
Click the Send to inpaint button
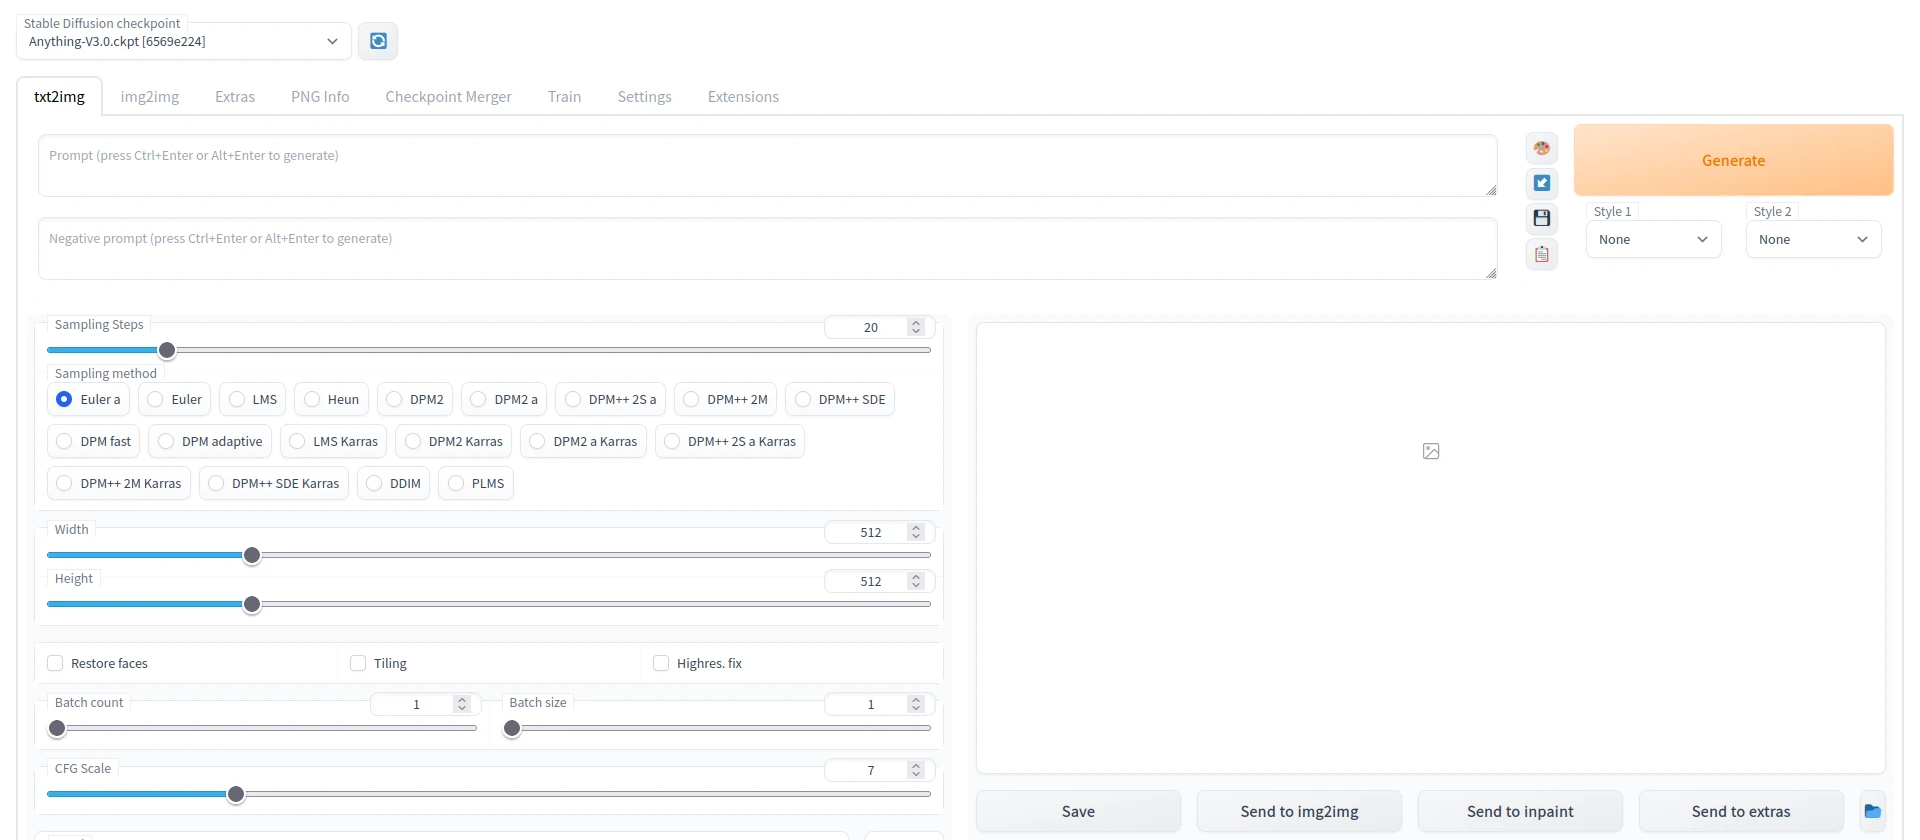point(1520,811)
